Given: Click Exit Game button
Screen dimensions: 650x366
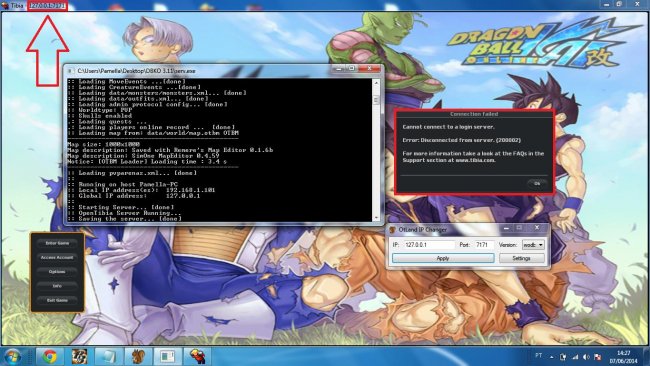Looking at the screenshot, I should tap(57, 300).
